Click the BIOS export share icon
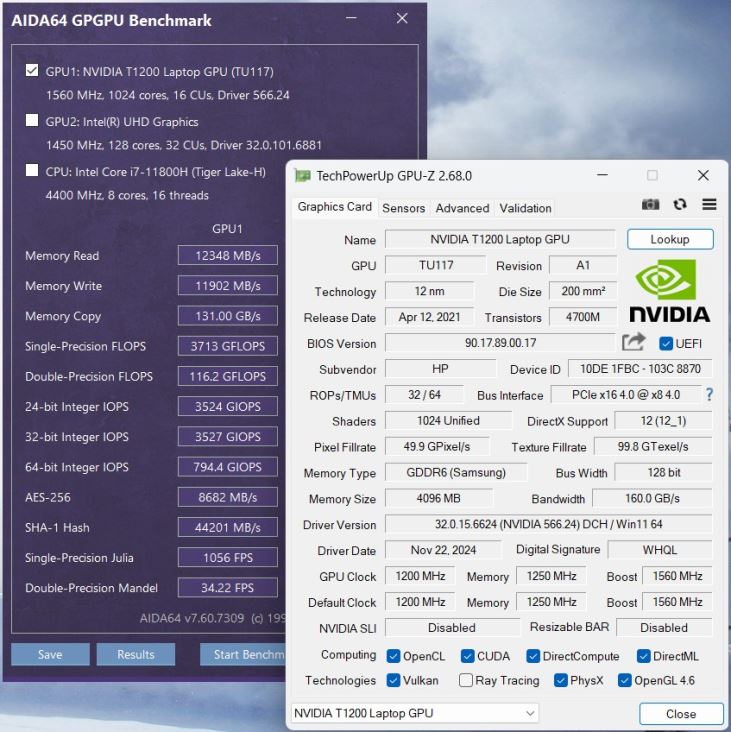Screen dimensions: 731x732 click(x=633, y=343)
